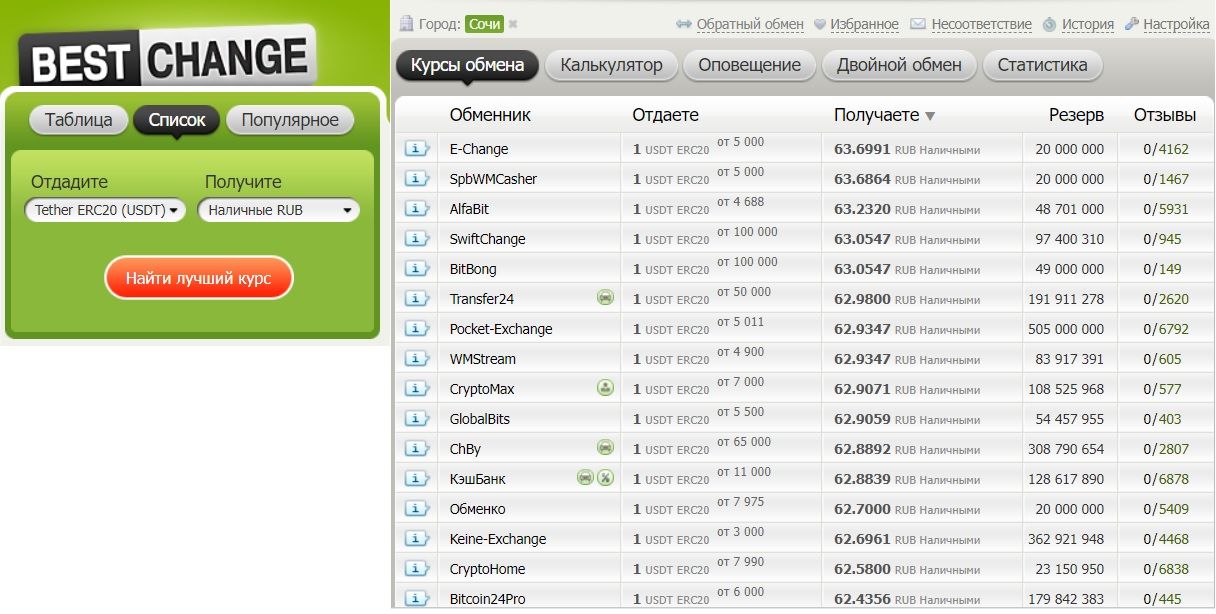Select the Двойной обмен tab
Screen dimensions: 1216x614
[x=899, y=66]
